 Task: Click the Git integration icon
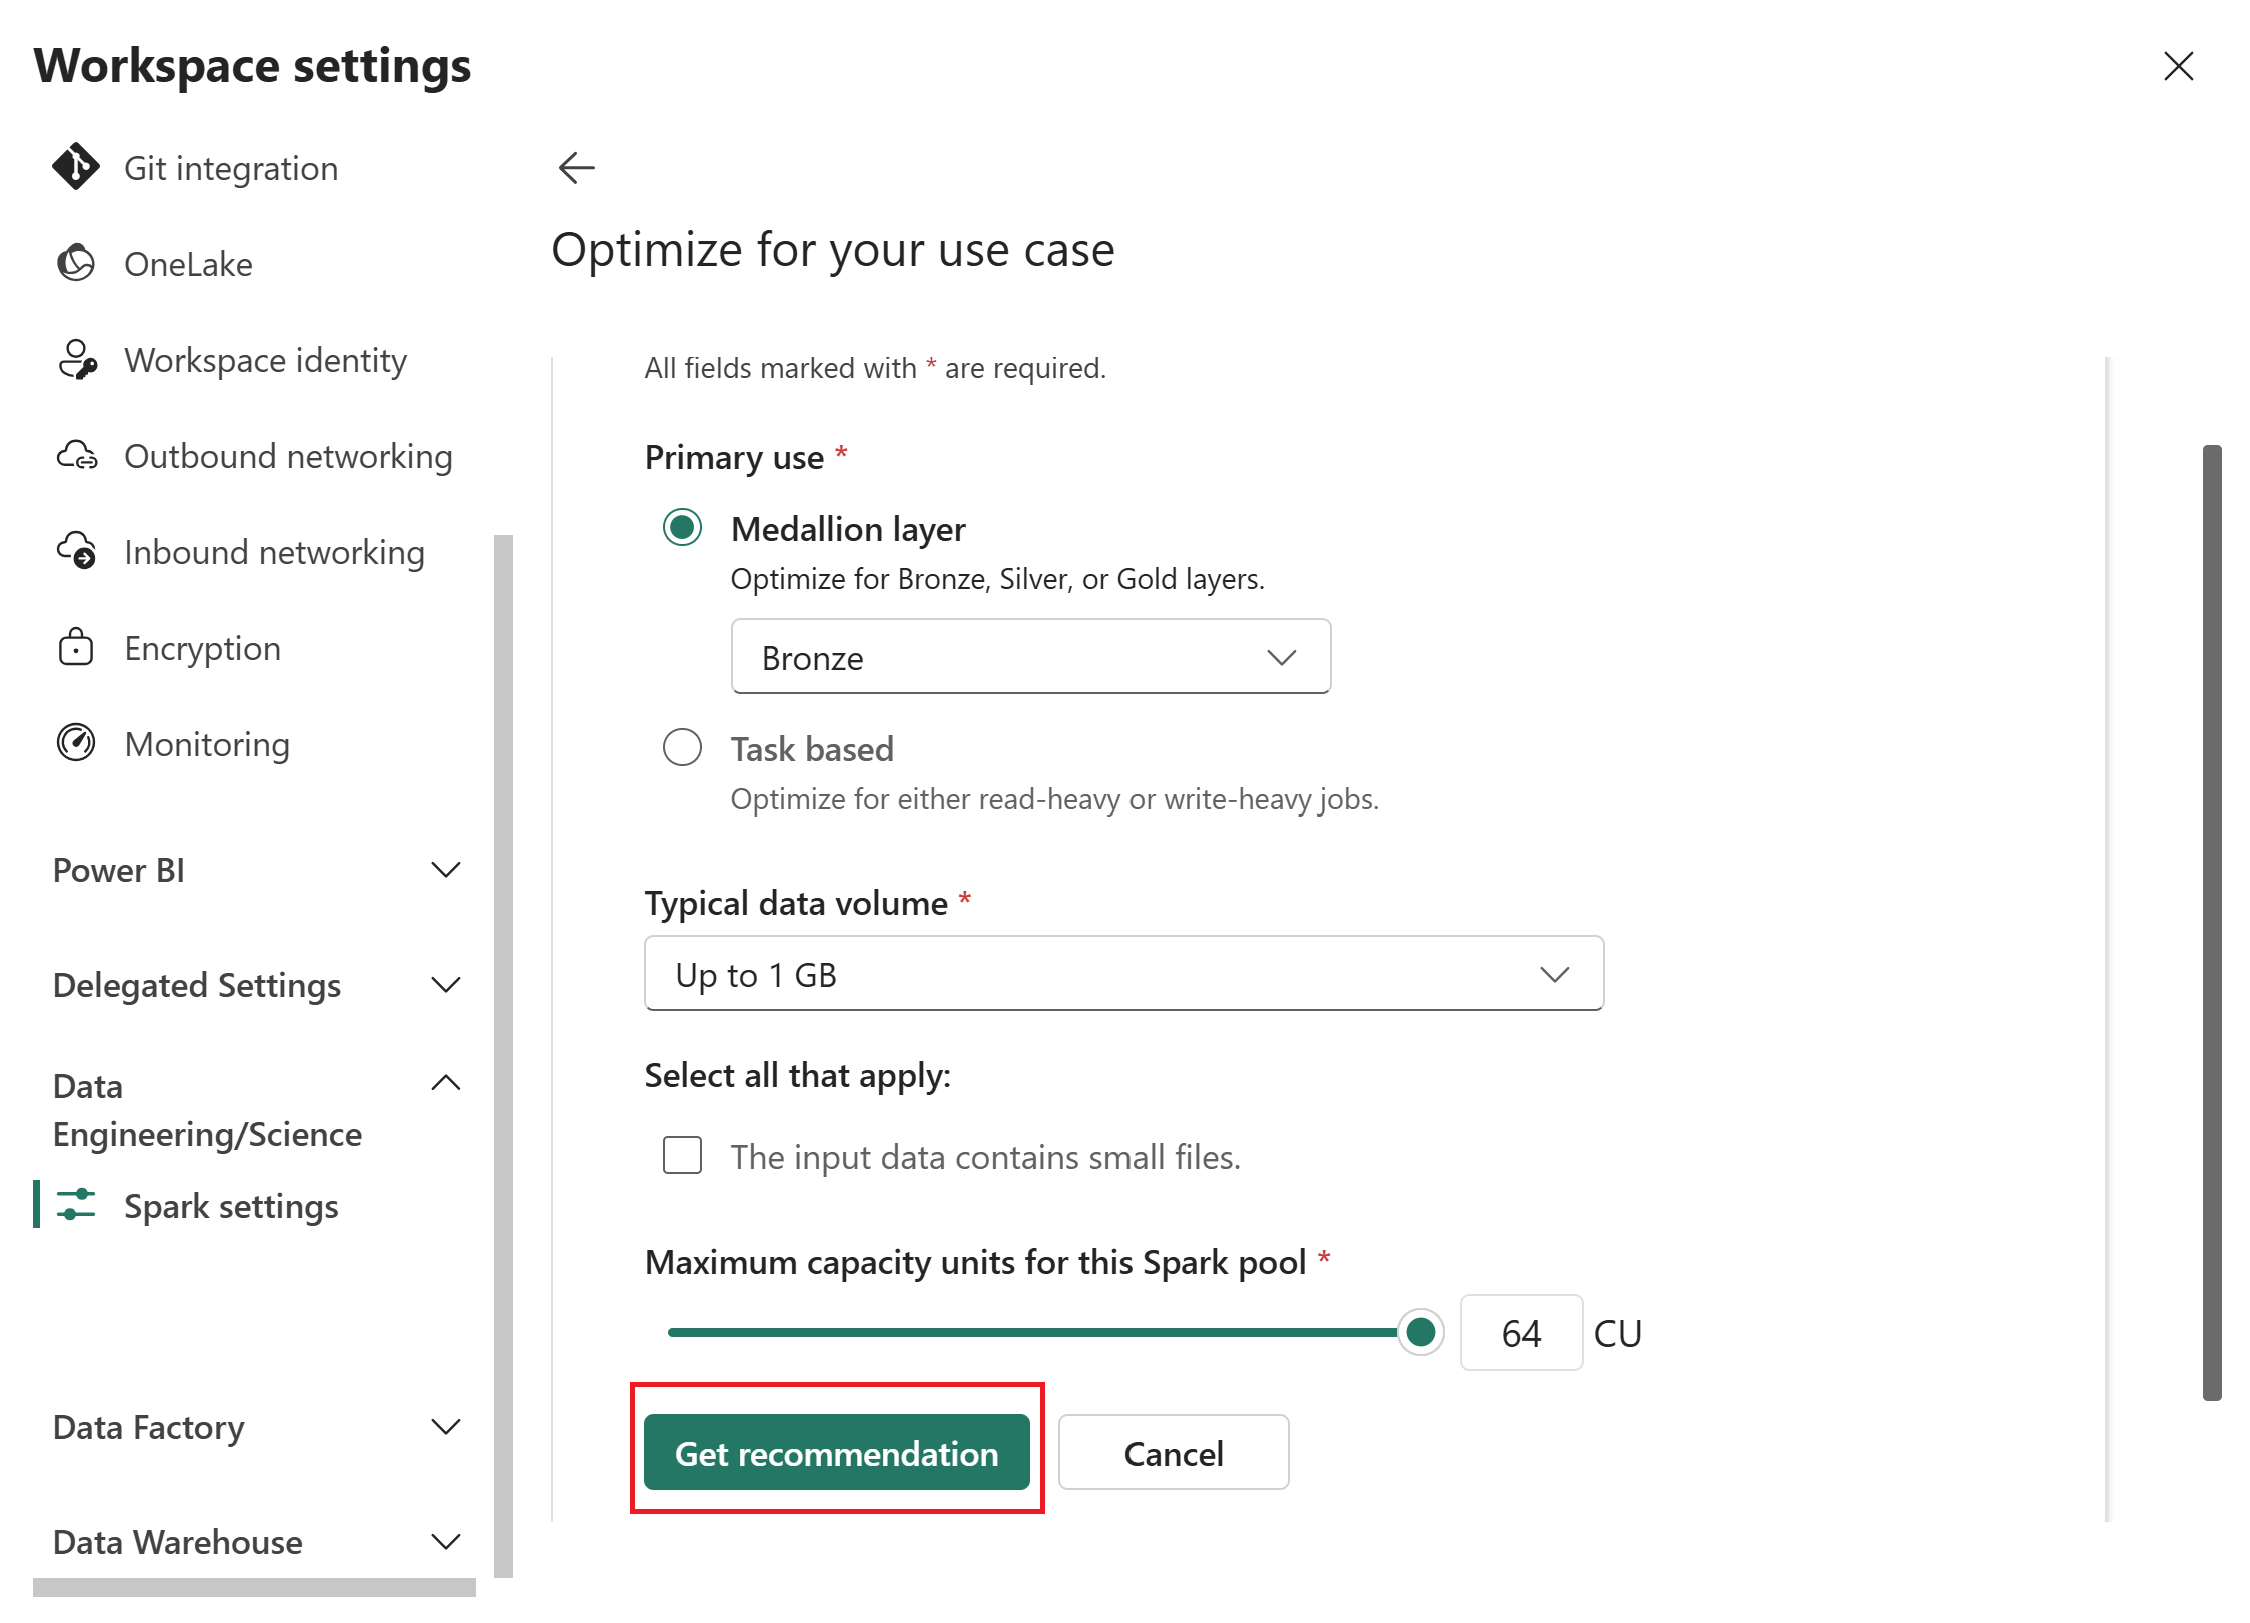76,167
